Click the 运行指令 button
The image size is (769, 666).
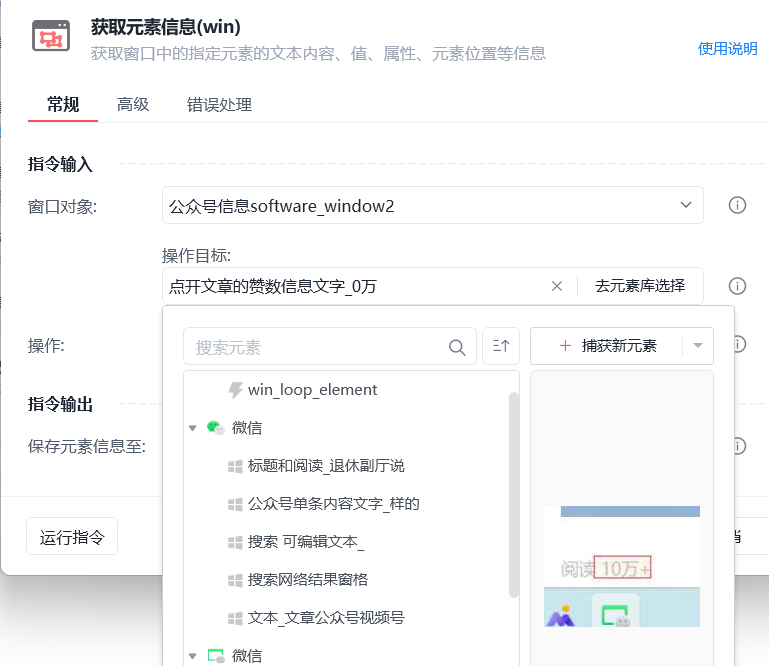[72, 537]
